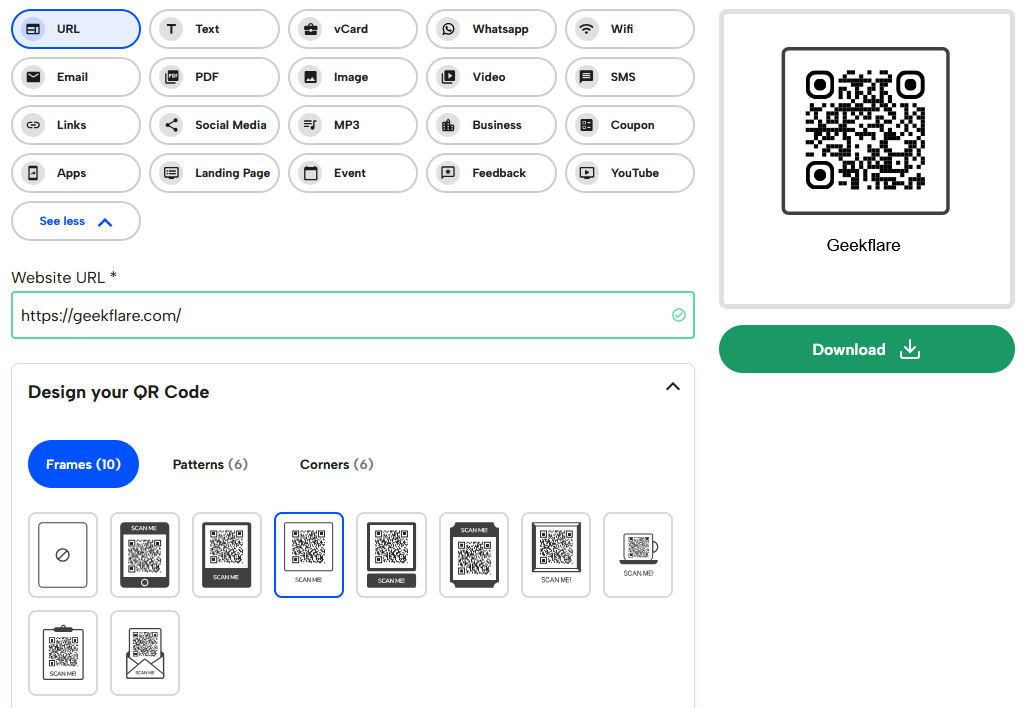Select frame with separate SCAN ME banner
The image size is (1027, 708).
coord(392,555)
